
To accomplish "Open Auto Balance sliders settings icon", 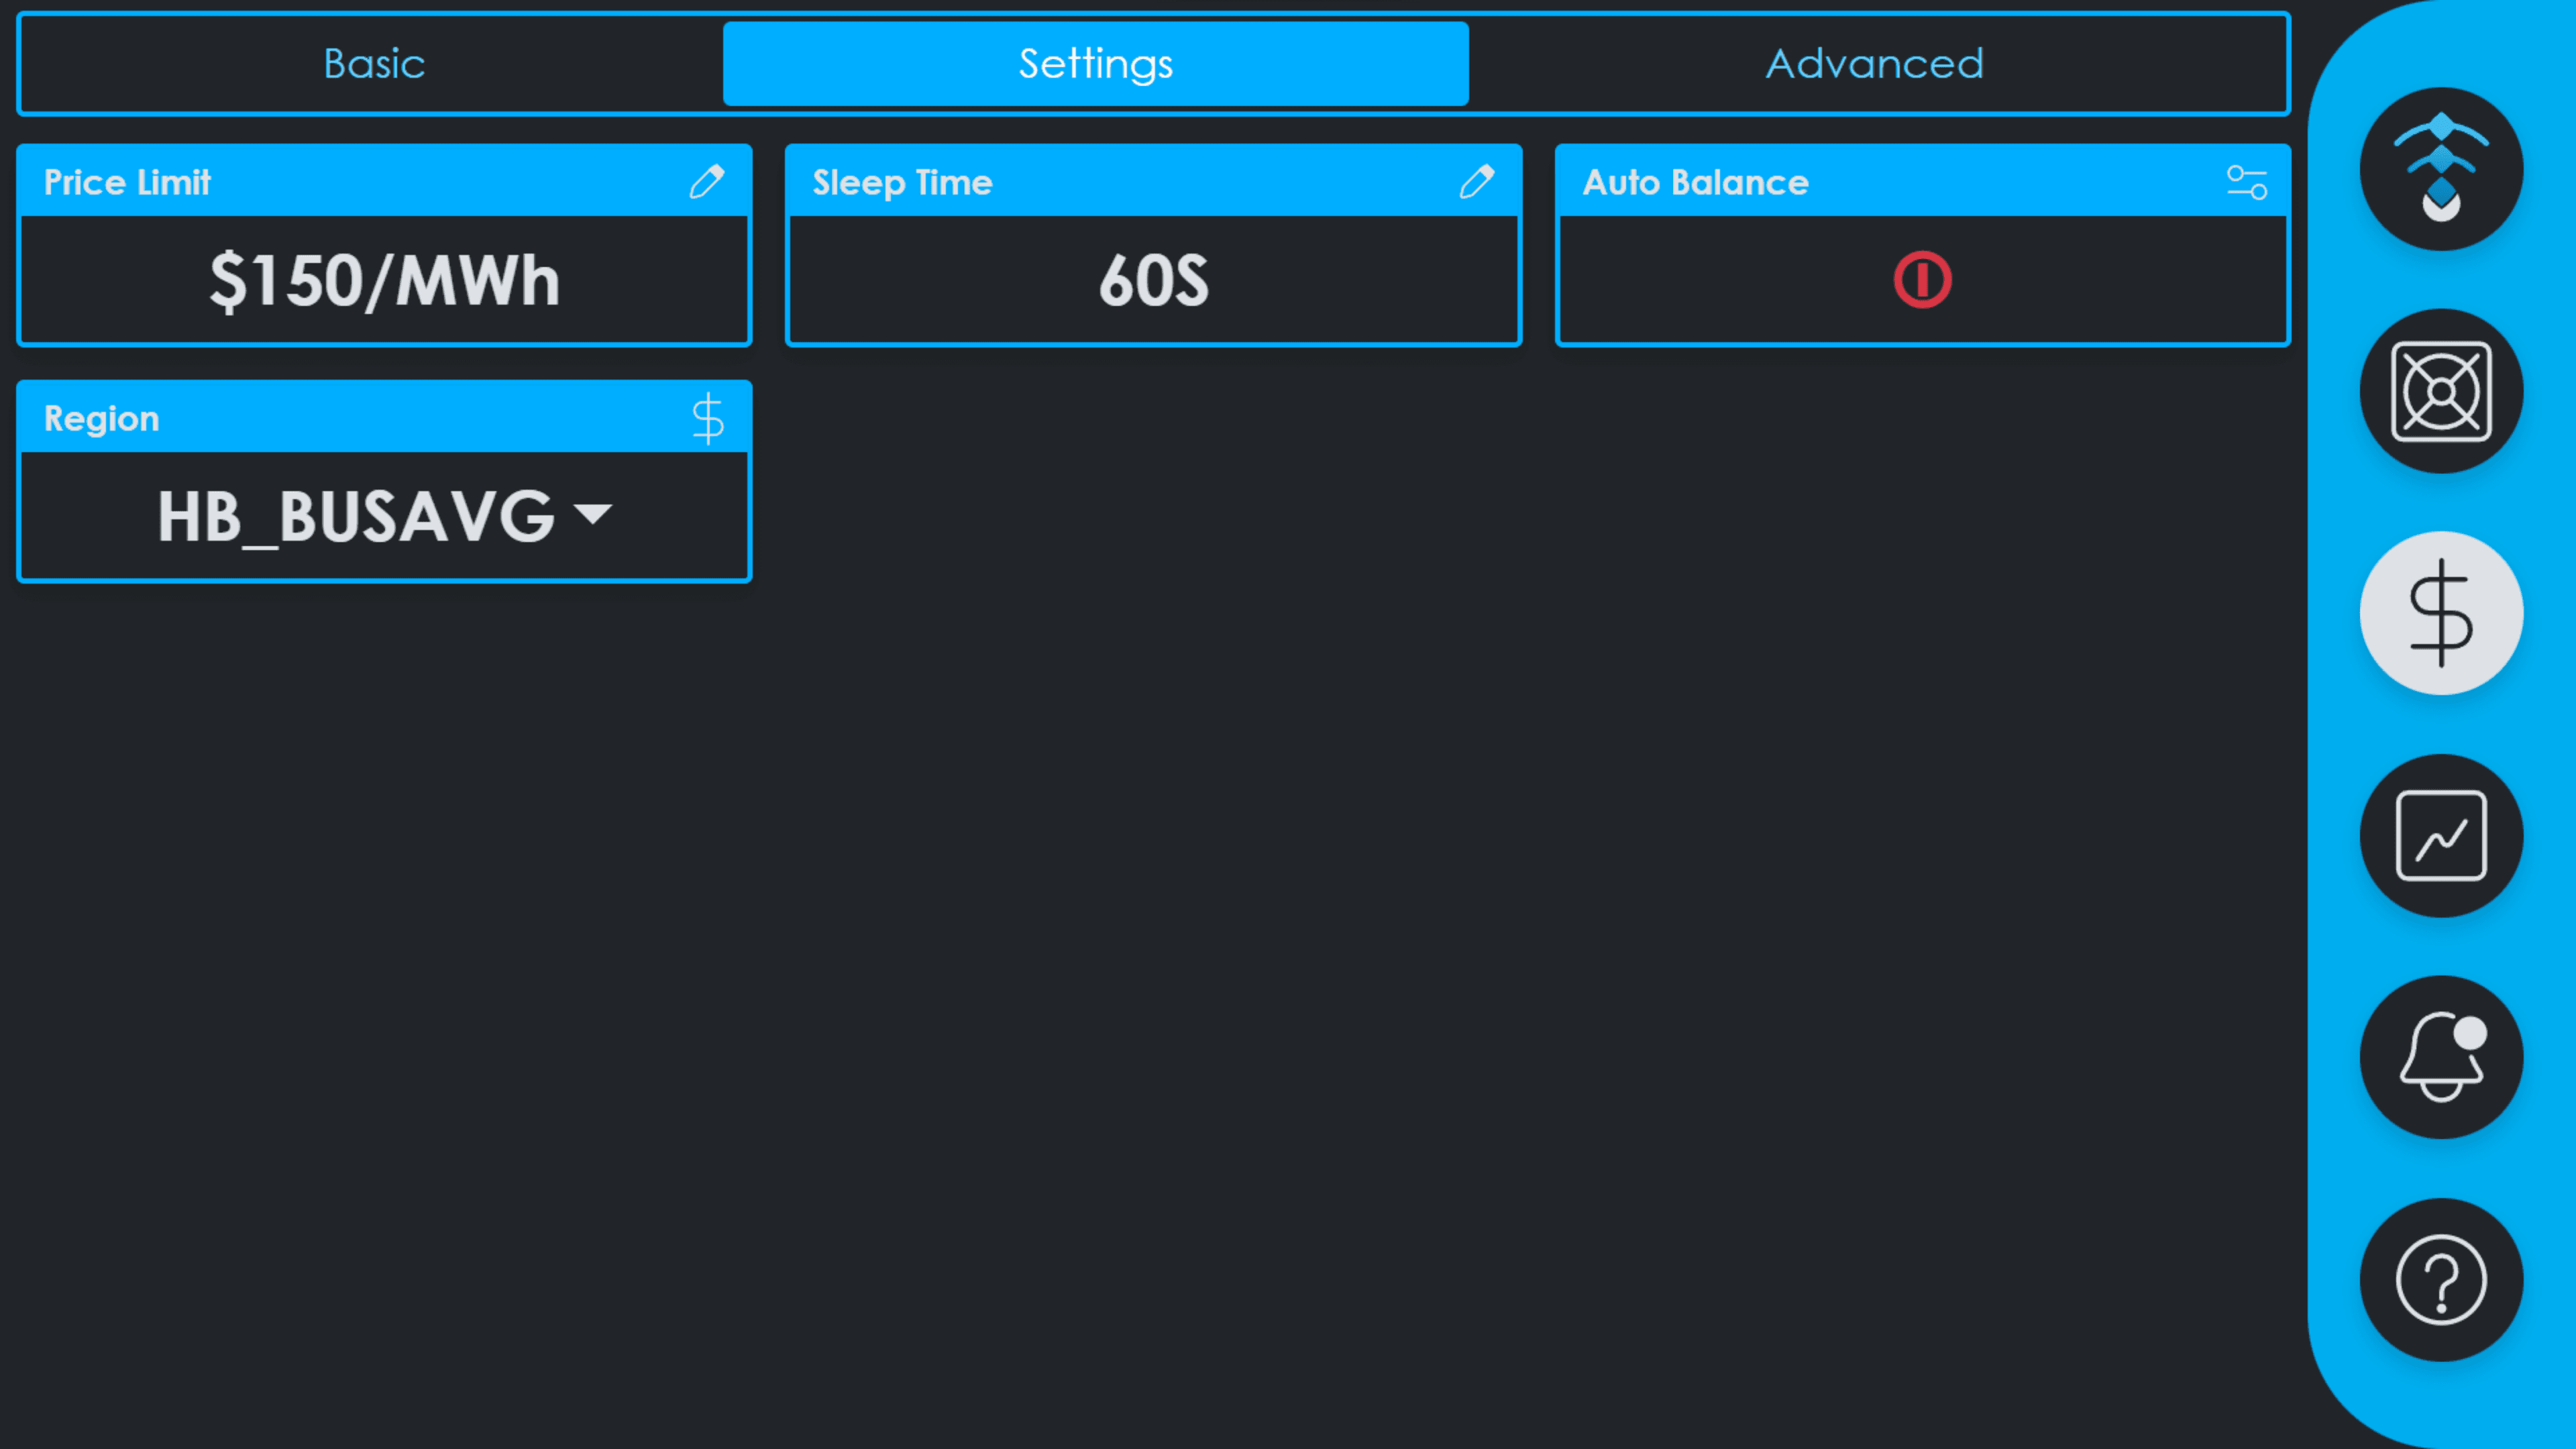I will (2246, 182).
